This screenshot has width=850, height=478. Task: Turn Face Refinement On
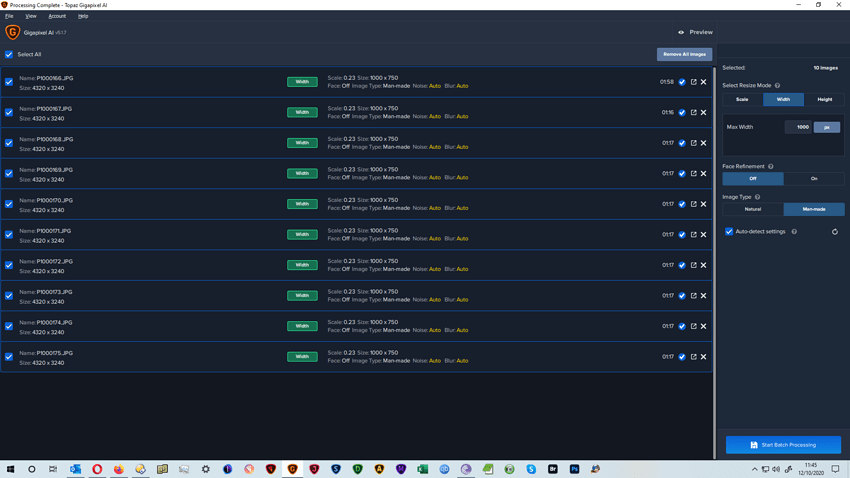point(814,179)
